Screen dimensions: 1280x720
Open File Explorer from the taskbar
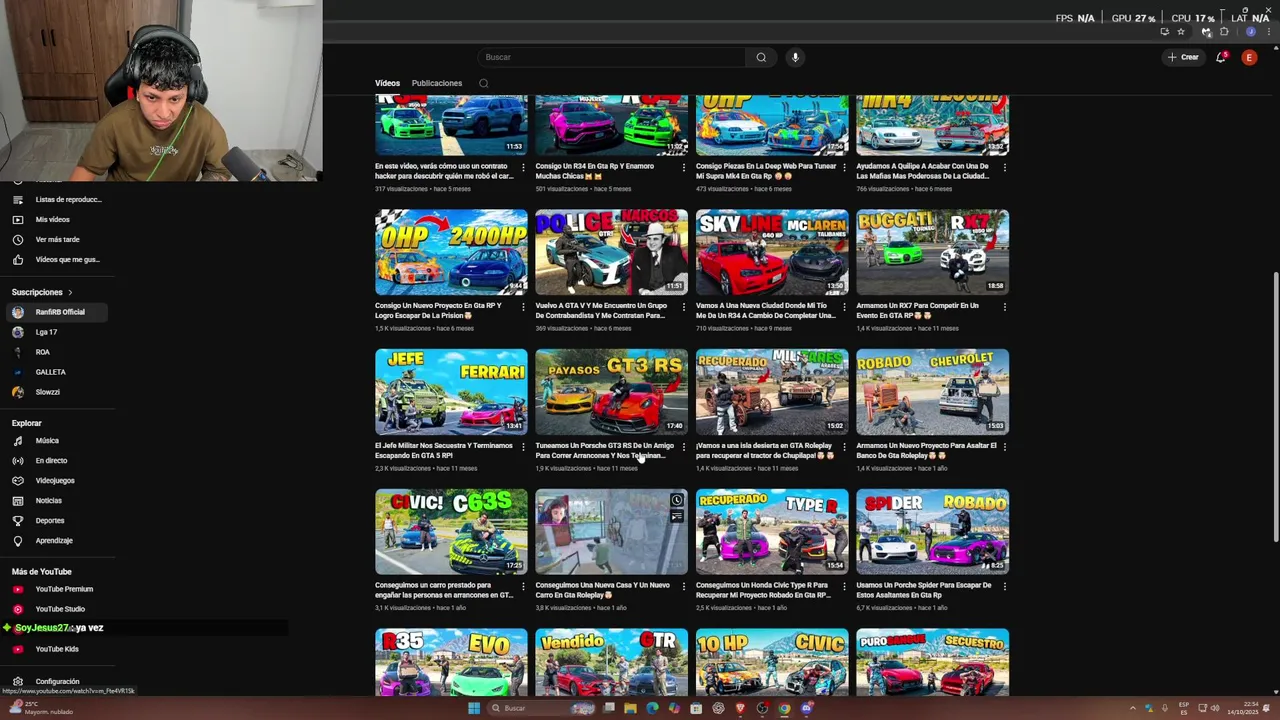(630, 708)
